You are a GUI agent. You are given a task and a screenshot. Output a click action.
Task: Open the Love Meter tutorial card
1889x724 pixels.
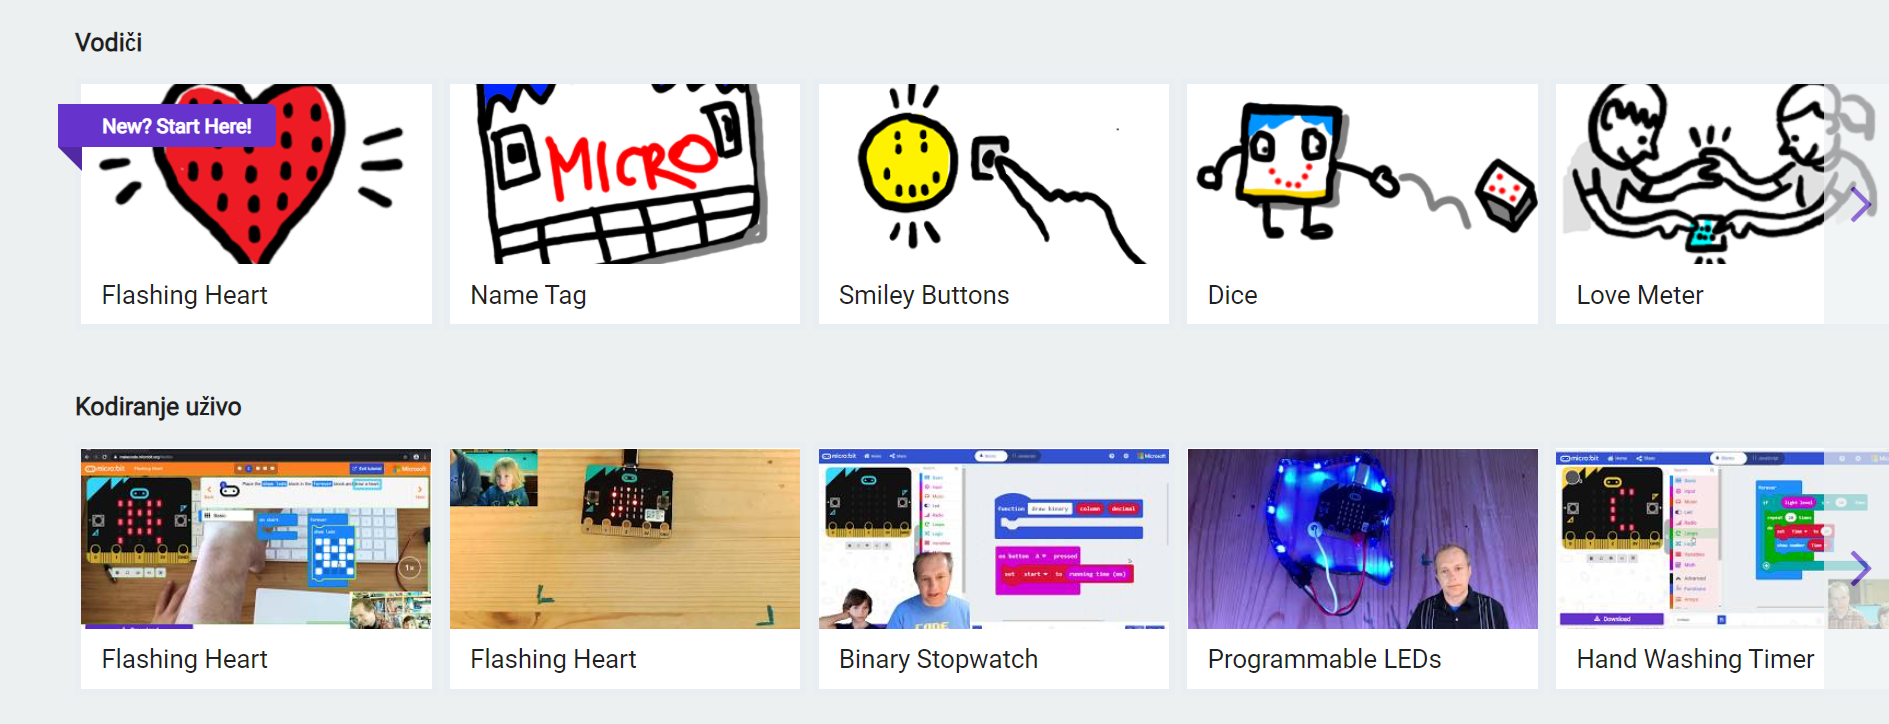1690,204
